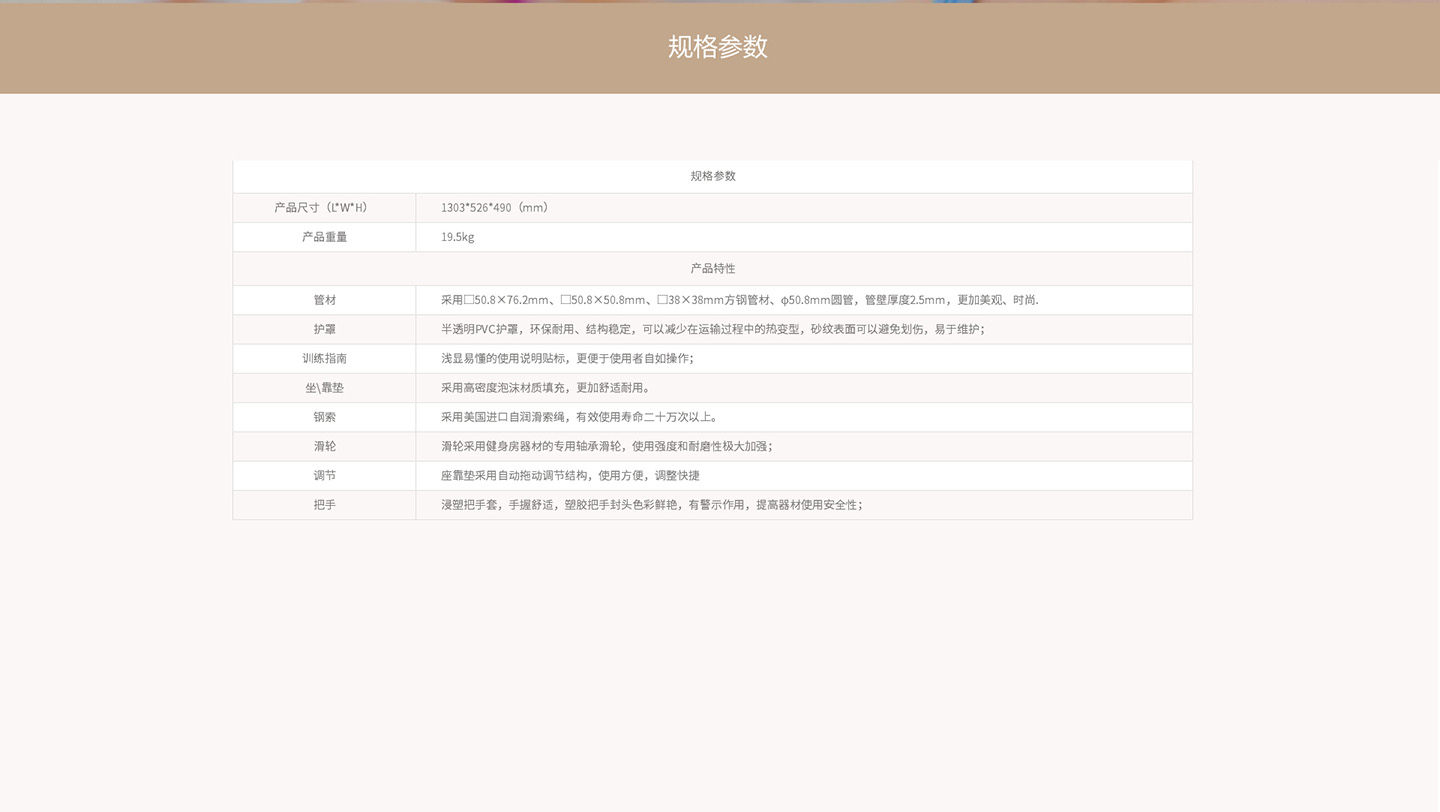
Task: Click the 产品尺寸（L*W*H）row label
Action: click(x=322, y=207)
